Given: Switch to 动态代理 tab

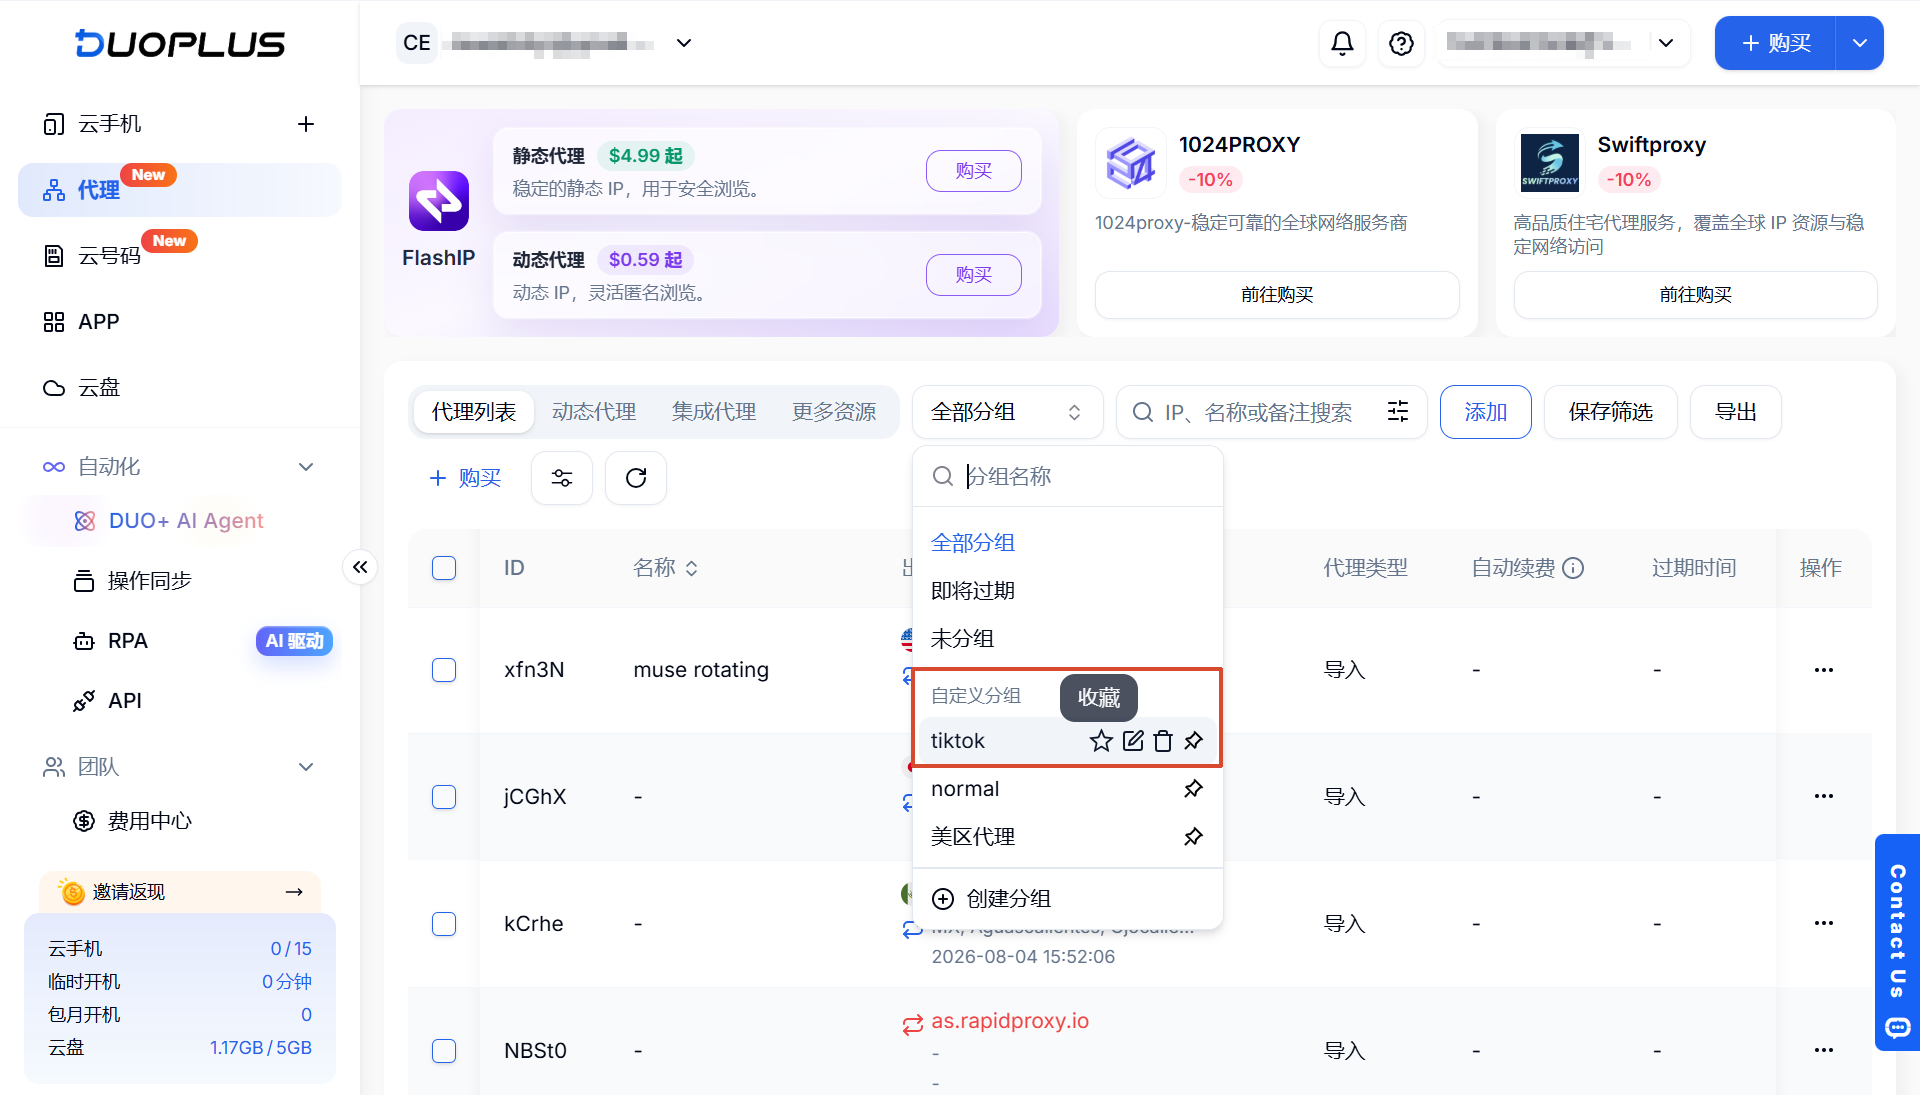Looking at the screenshot, I should (x=594, y=412).
